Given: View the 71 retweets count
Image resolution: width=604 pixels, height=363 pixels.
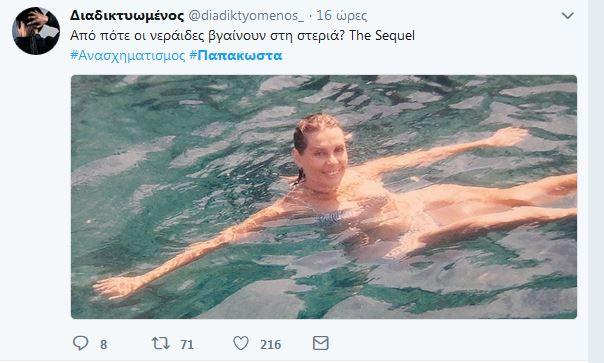Looking at the screenshot, I should pos(187,344).
